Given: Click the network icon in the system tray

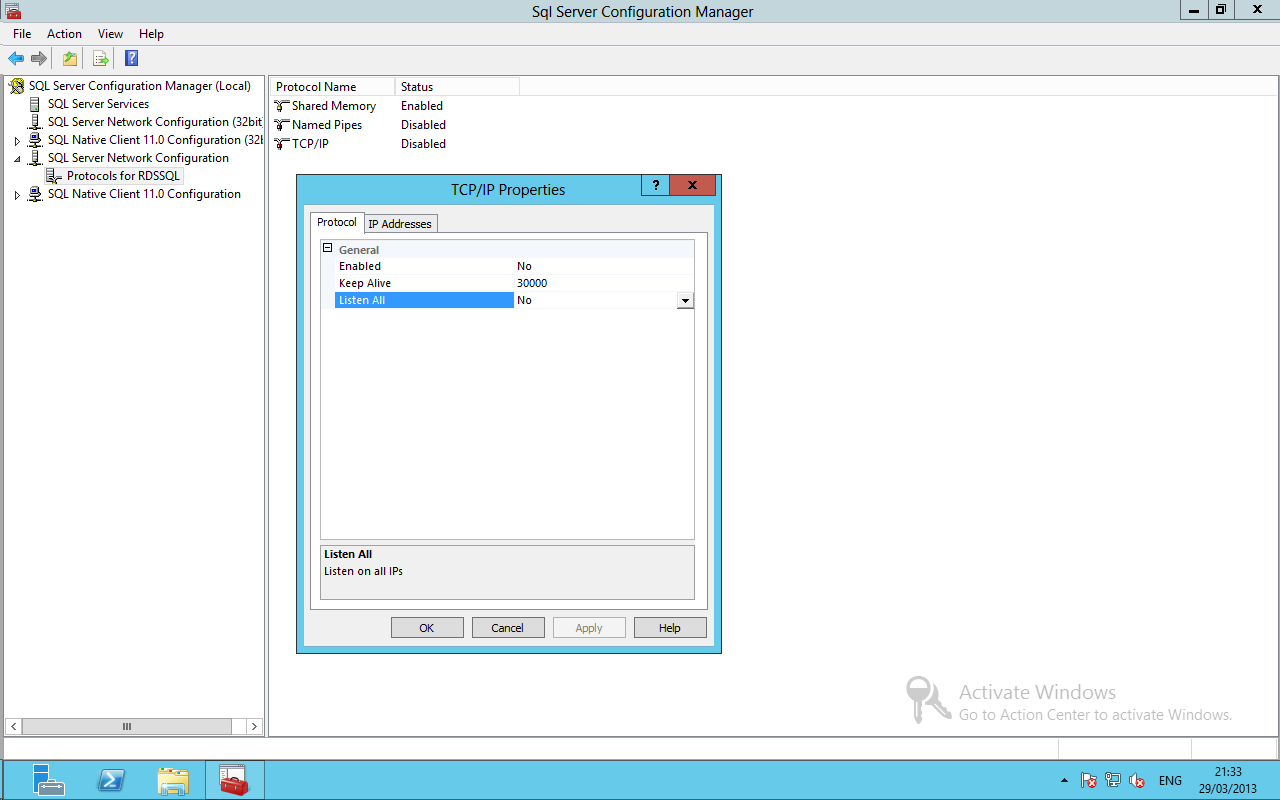Looking at the screenshot, I should 1113,780.
